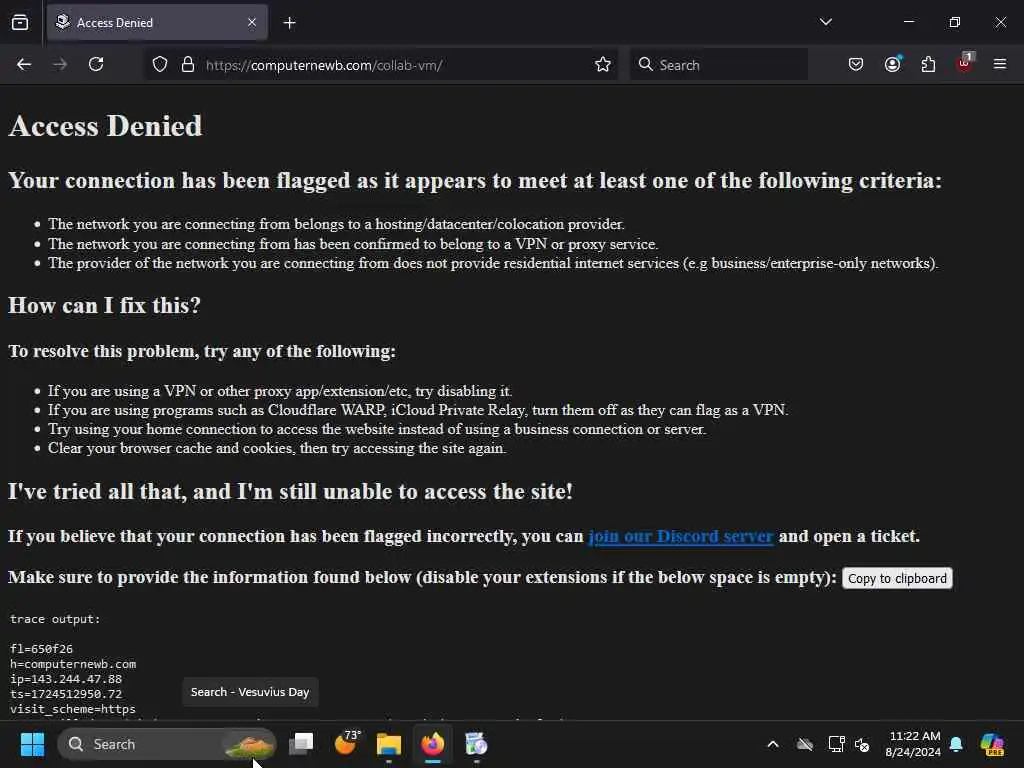This screenshot has height=768, width=1024.
Task: Click the Firefox Search box
Action: pyautogui.click(x=718, y=65)
